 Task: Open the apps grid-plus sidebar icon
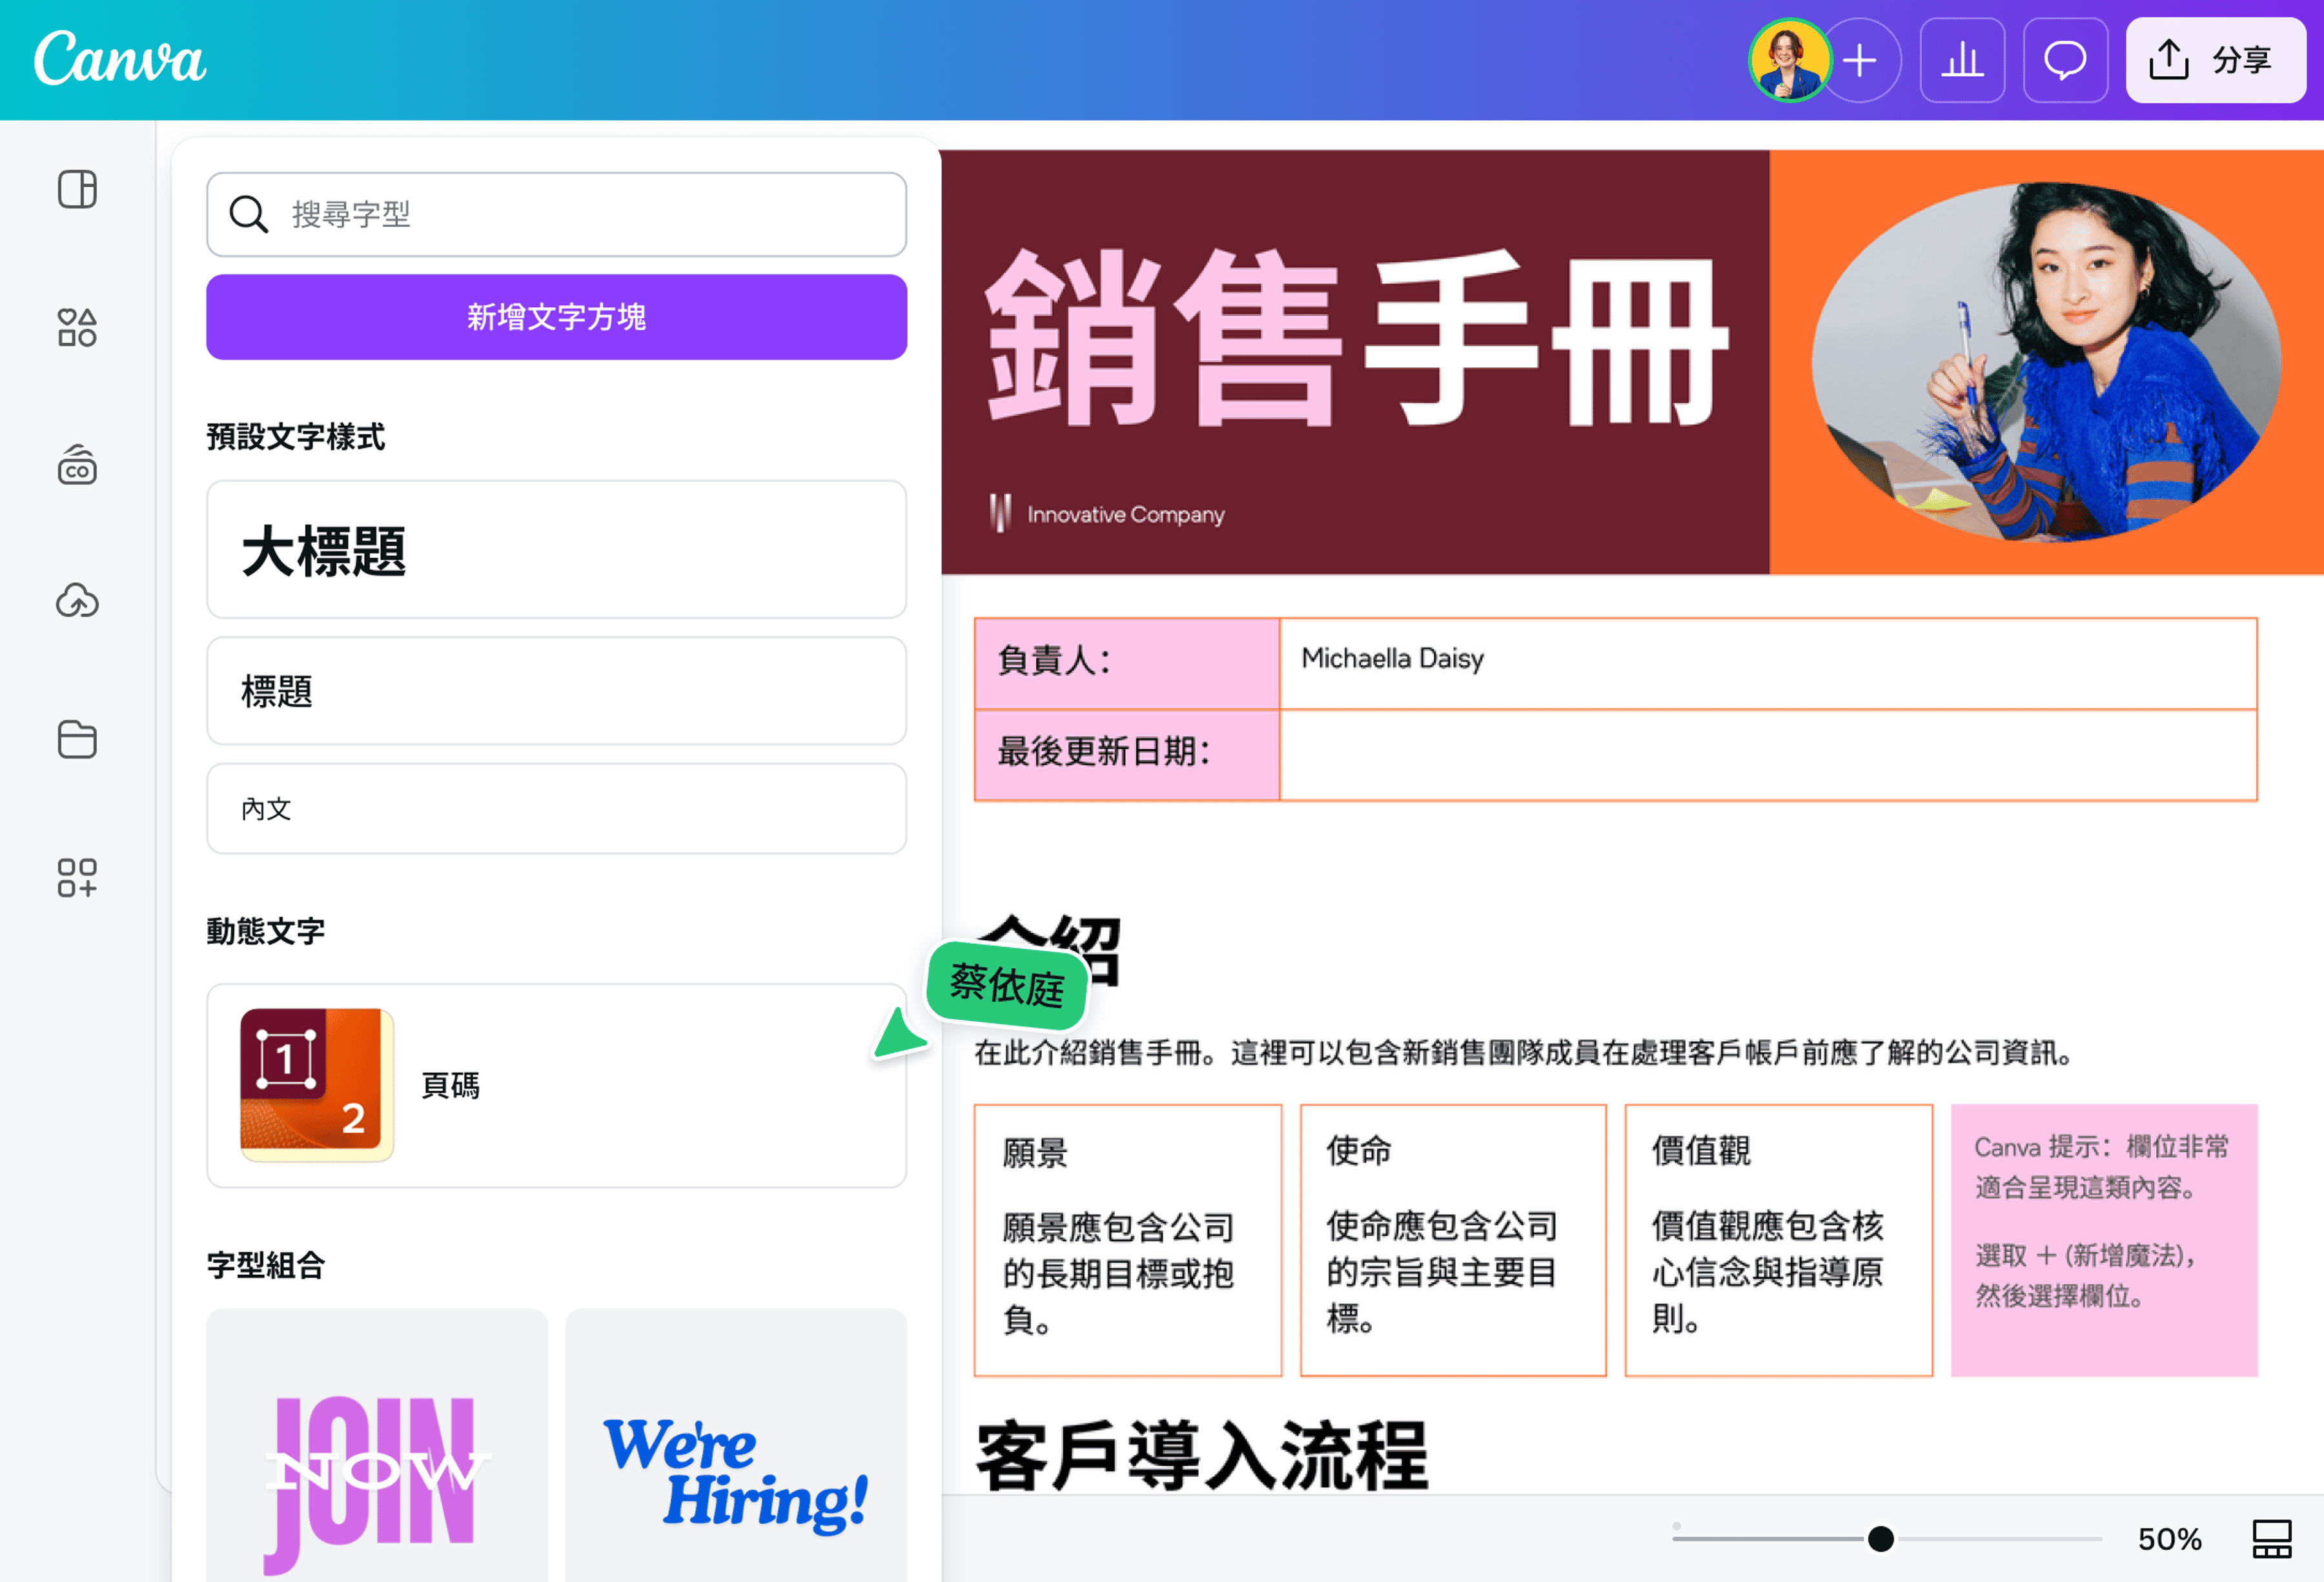coord(77,877)
